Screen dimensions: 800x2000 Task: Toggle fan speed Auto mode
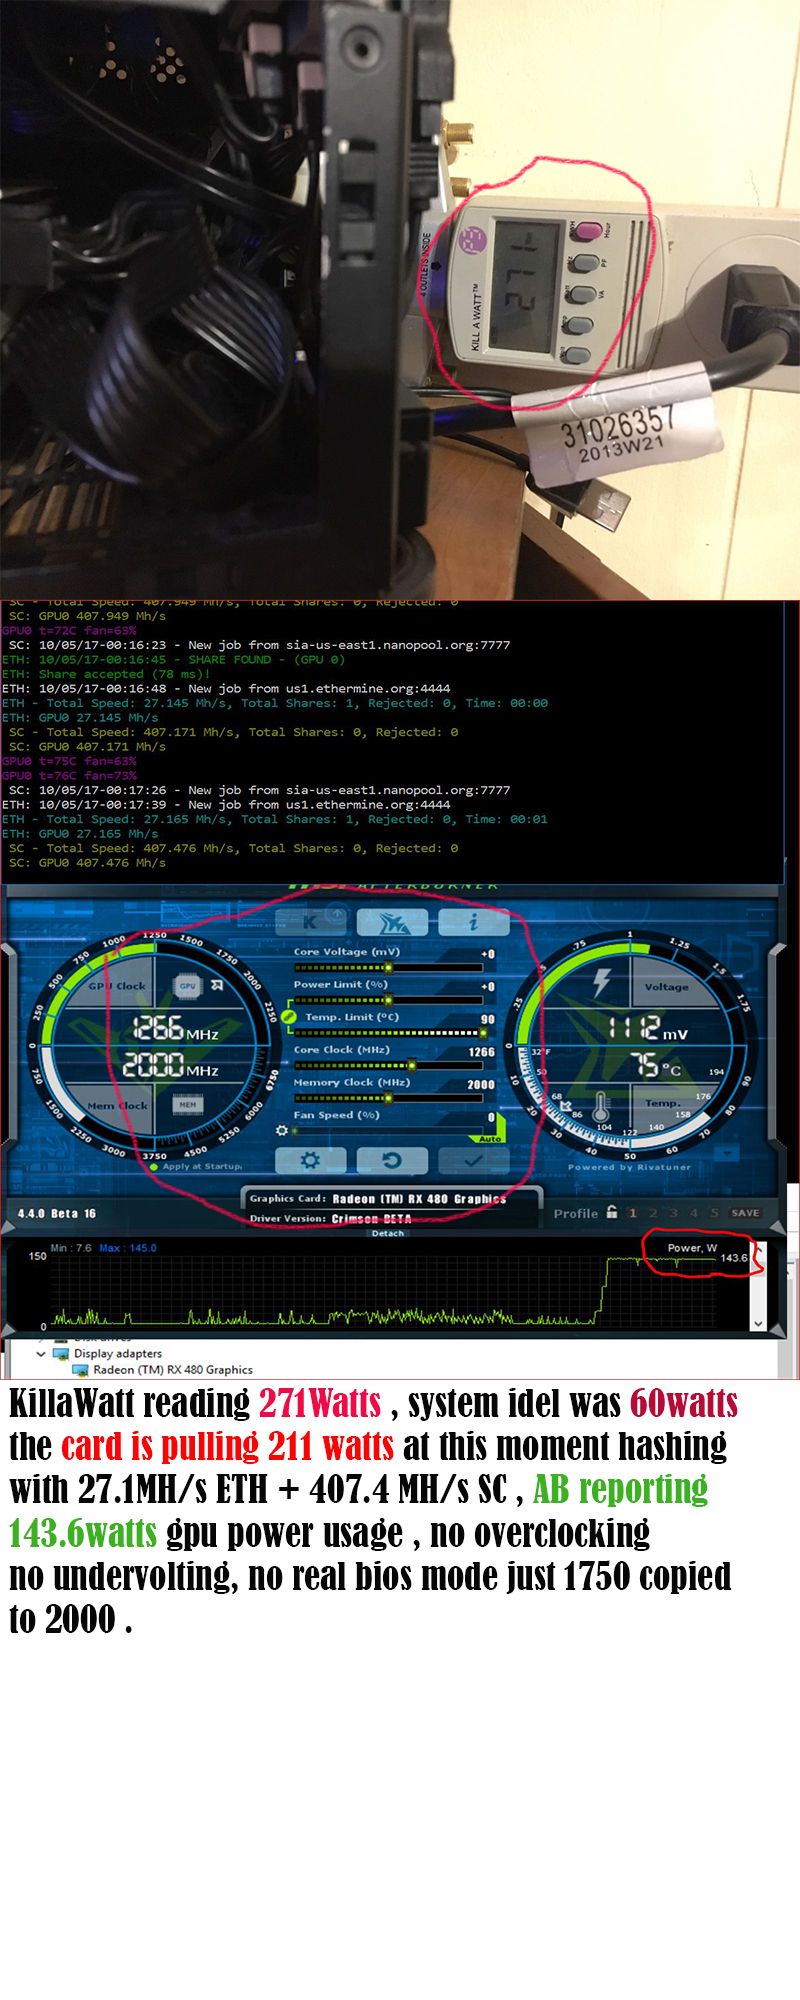tap(490, 1139)
